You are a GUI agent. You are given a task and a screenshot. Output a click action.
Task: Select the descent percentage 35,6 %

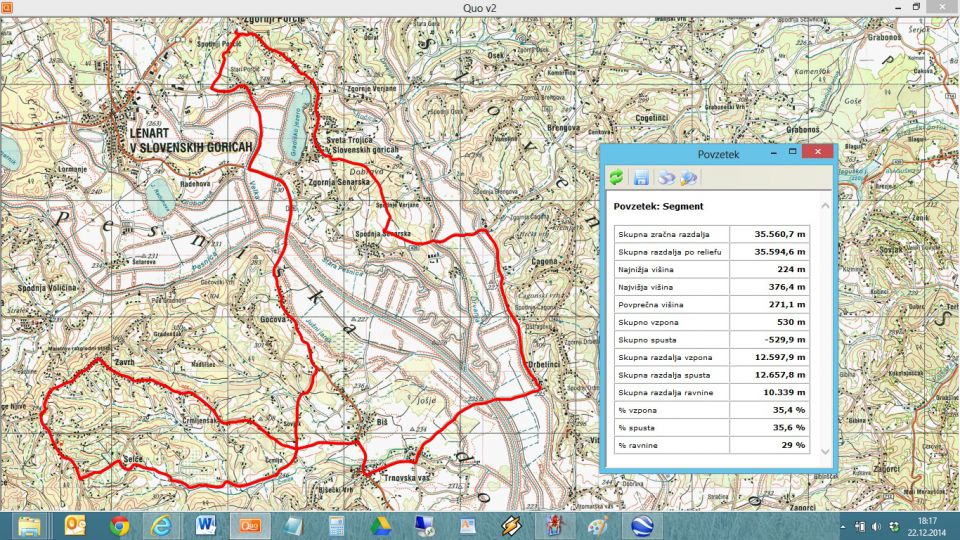(789, 428)
